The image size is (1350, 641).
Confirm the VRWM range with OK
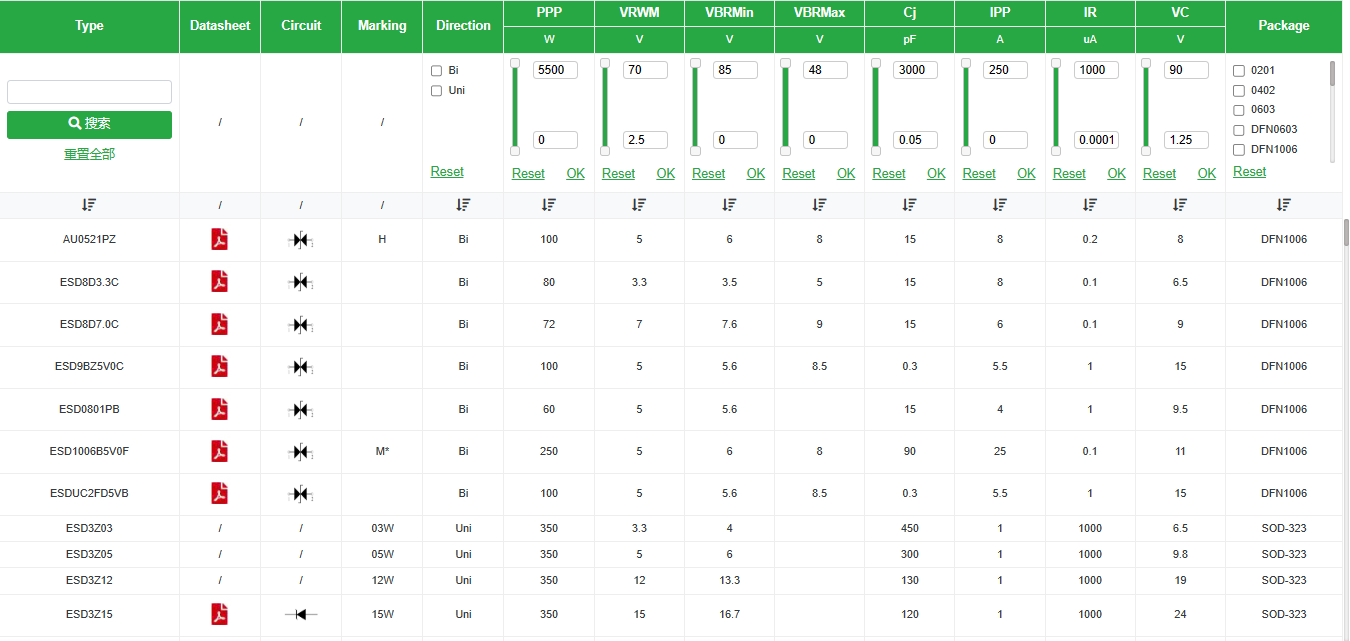tap(666, 174)
